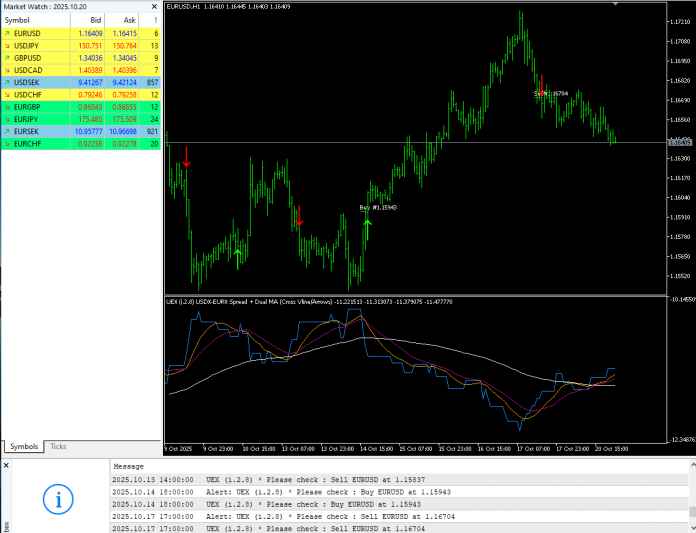Click the Message column header in the log
This screenshot has width=696, height=533.
click(x=128, y=466)
